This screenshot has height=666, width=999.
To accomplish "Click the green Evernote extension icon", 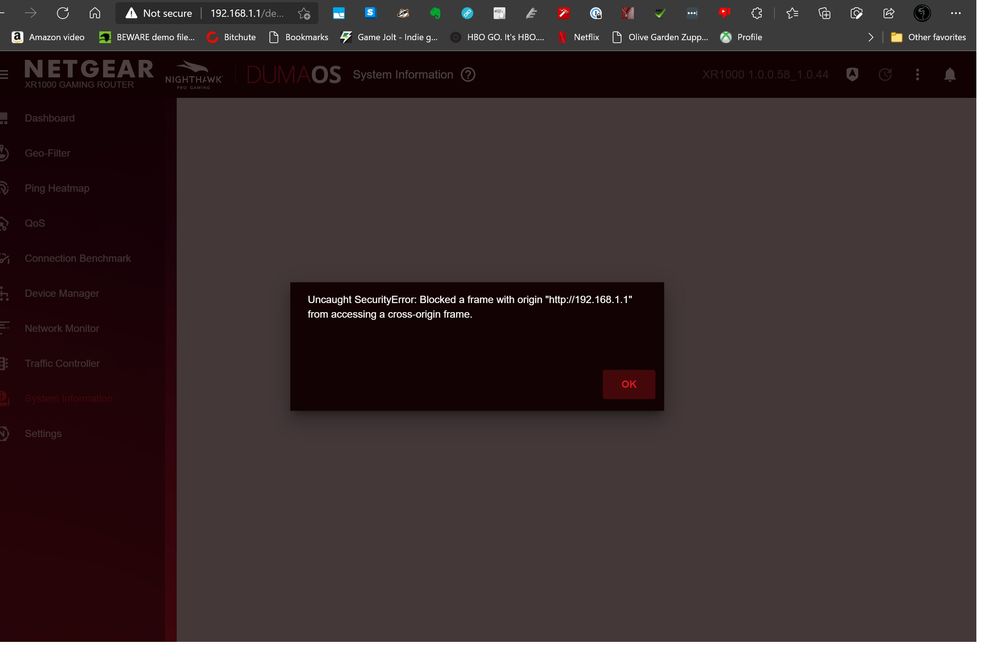I will [435, 13].
